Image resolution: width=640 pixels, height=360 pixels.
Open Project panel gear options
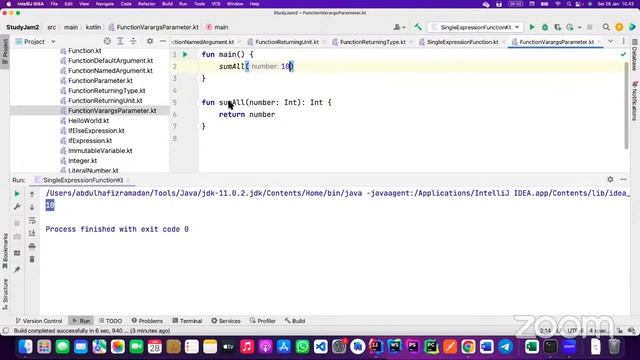(150, 42)
